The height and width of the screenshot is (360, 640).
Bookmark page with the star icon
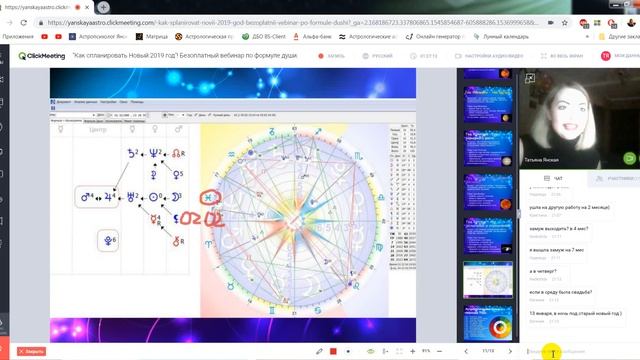[564, 23]
